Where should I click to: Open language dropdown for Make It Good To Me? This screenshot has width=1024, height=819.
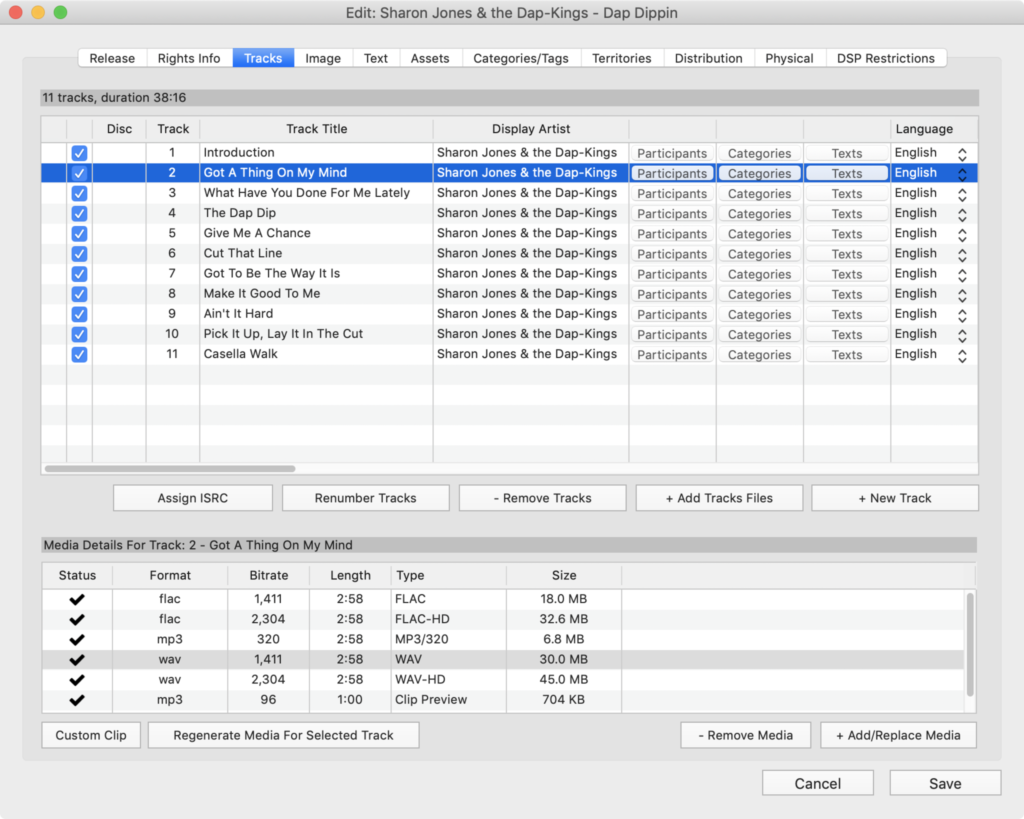(x=962, y=295)
